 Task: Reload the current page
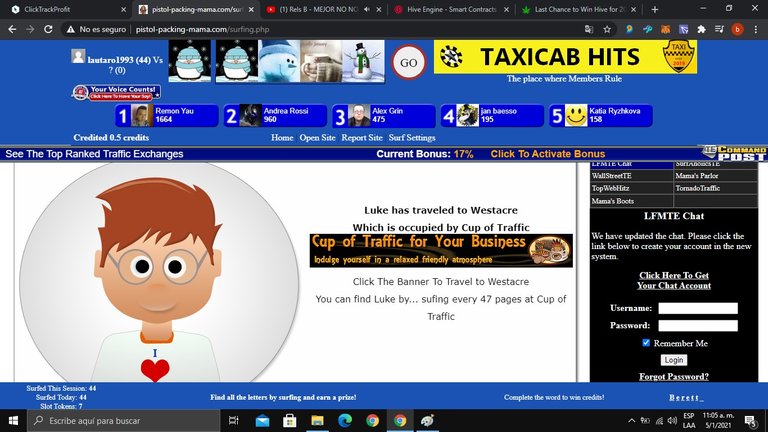click(x=48, y=29)
